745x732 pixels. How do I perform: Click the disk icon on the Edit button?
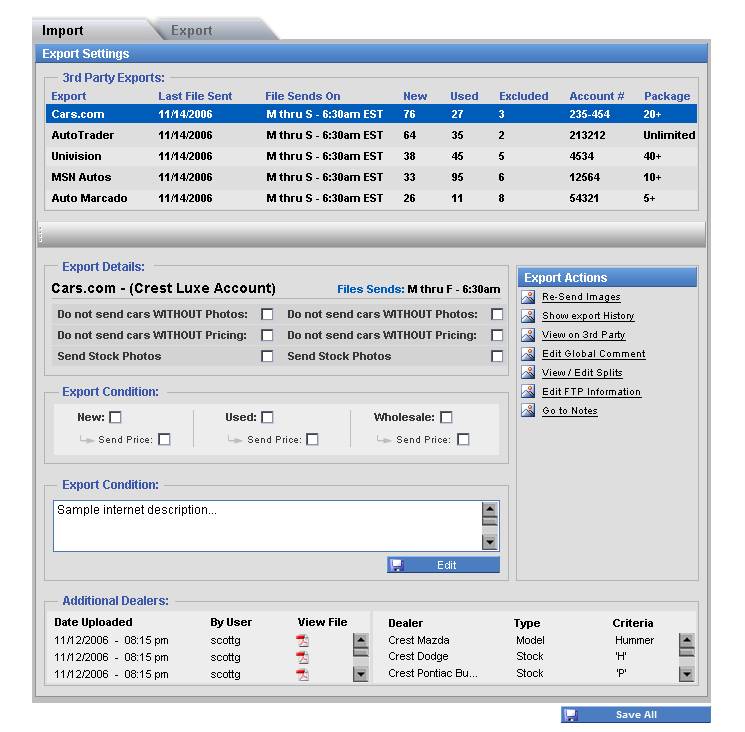397,565
